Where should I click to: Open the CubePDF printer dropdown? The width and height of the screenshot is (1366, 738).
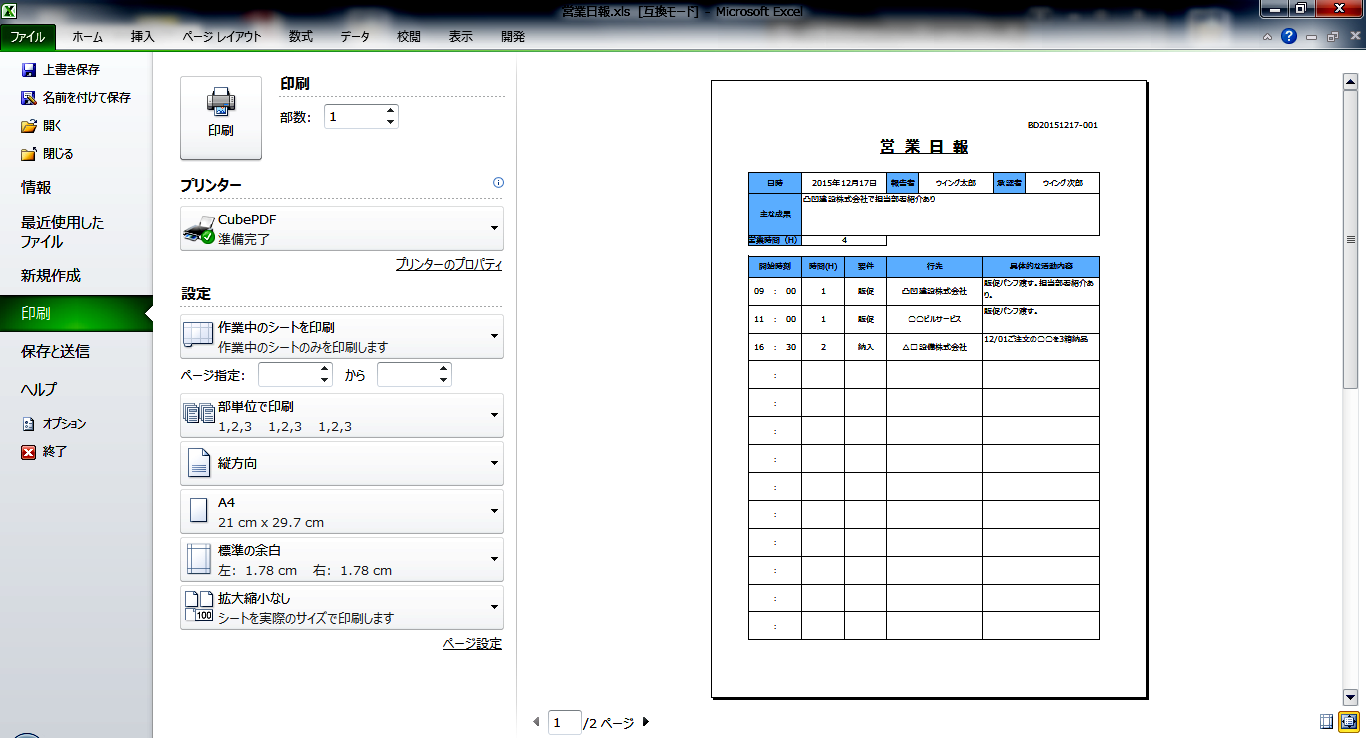point(342,229)
